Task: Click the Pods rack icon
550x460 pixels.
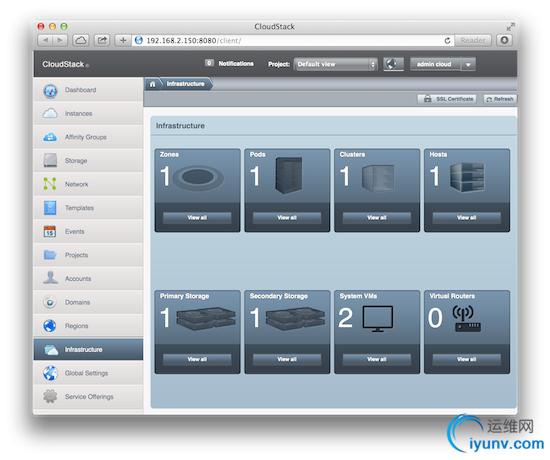Action: 288,175
